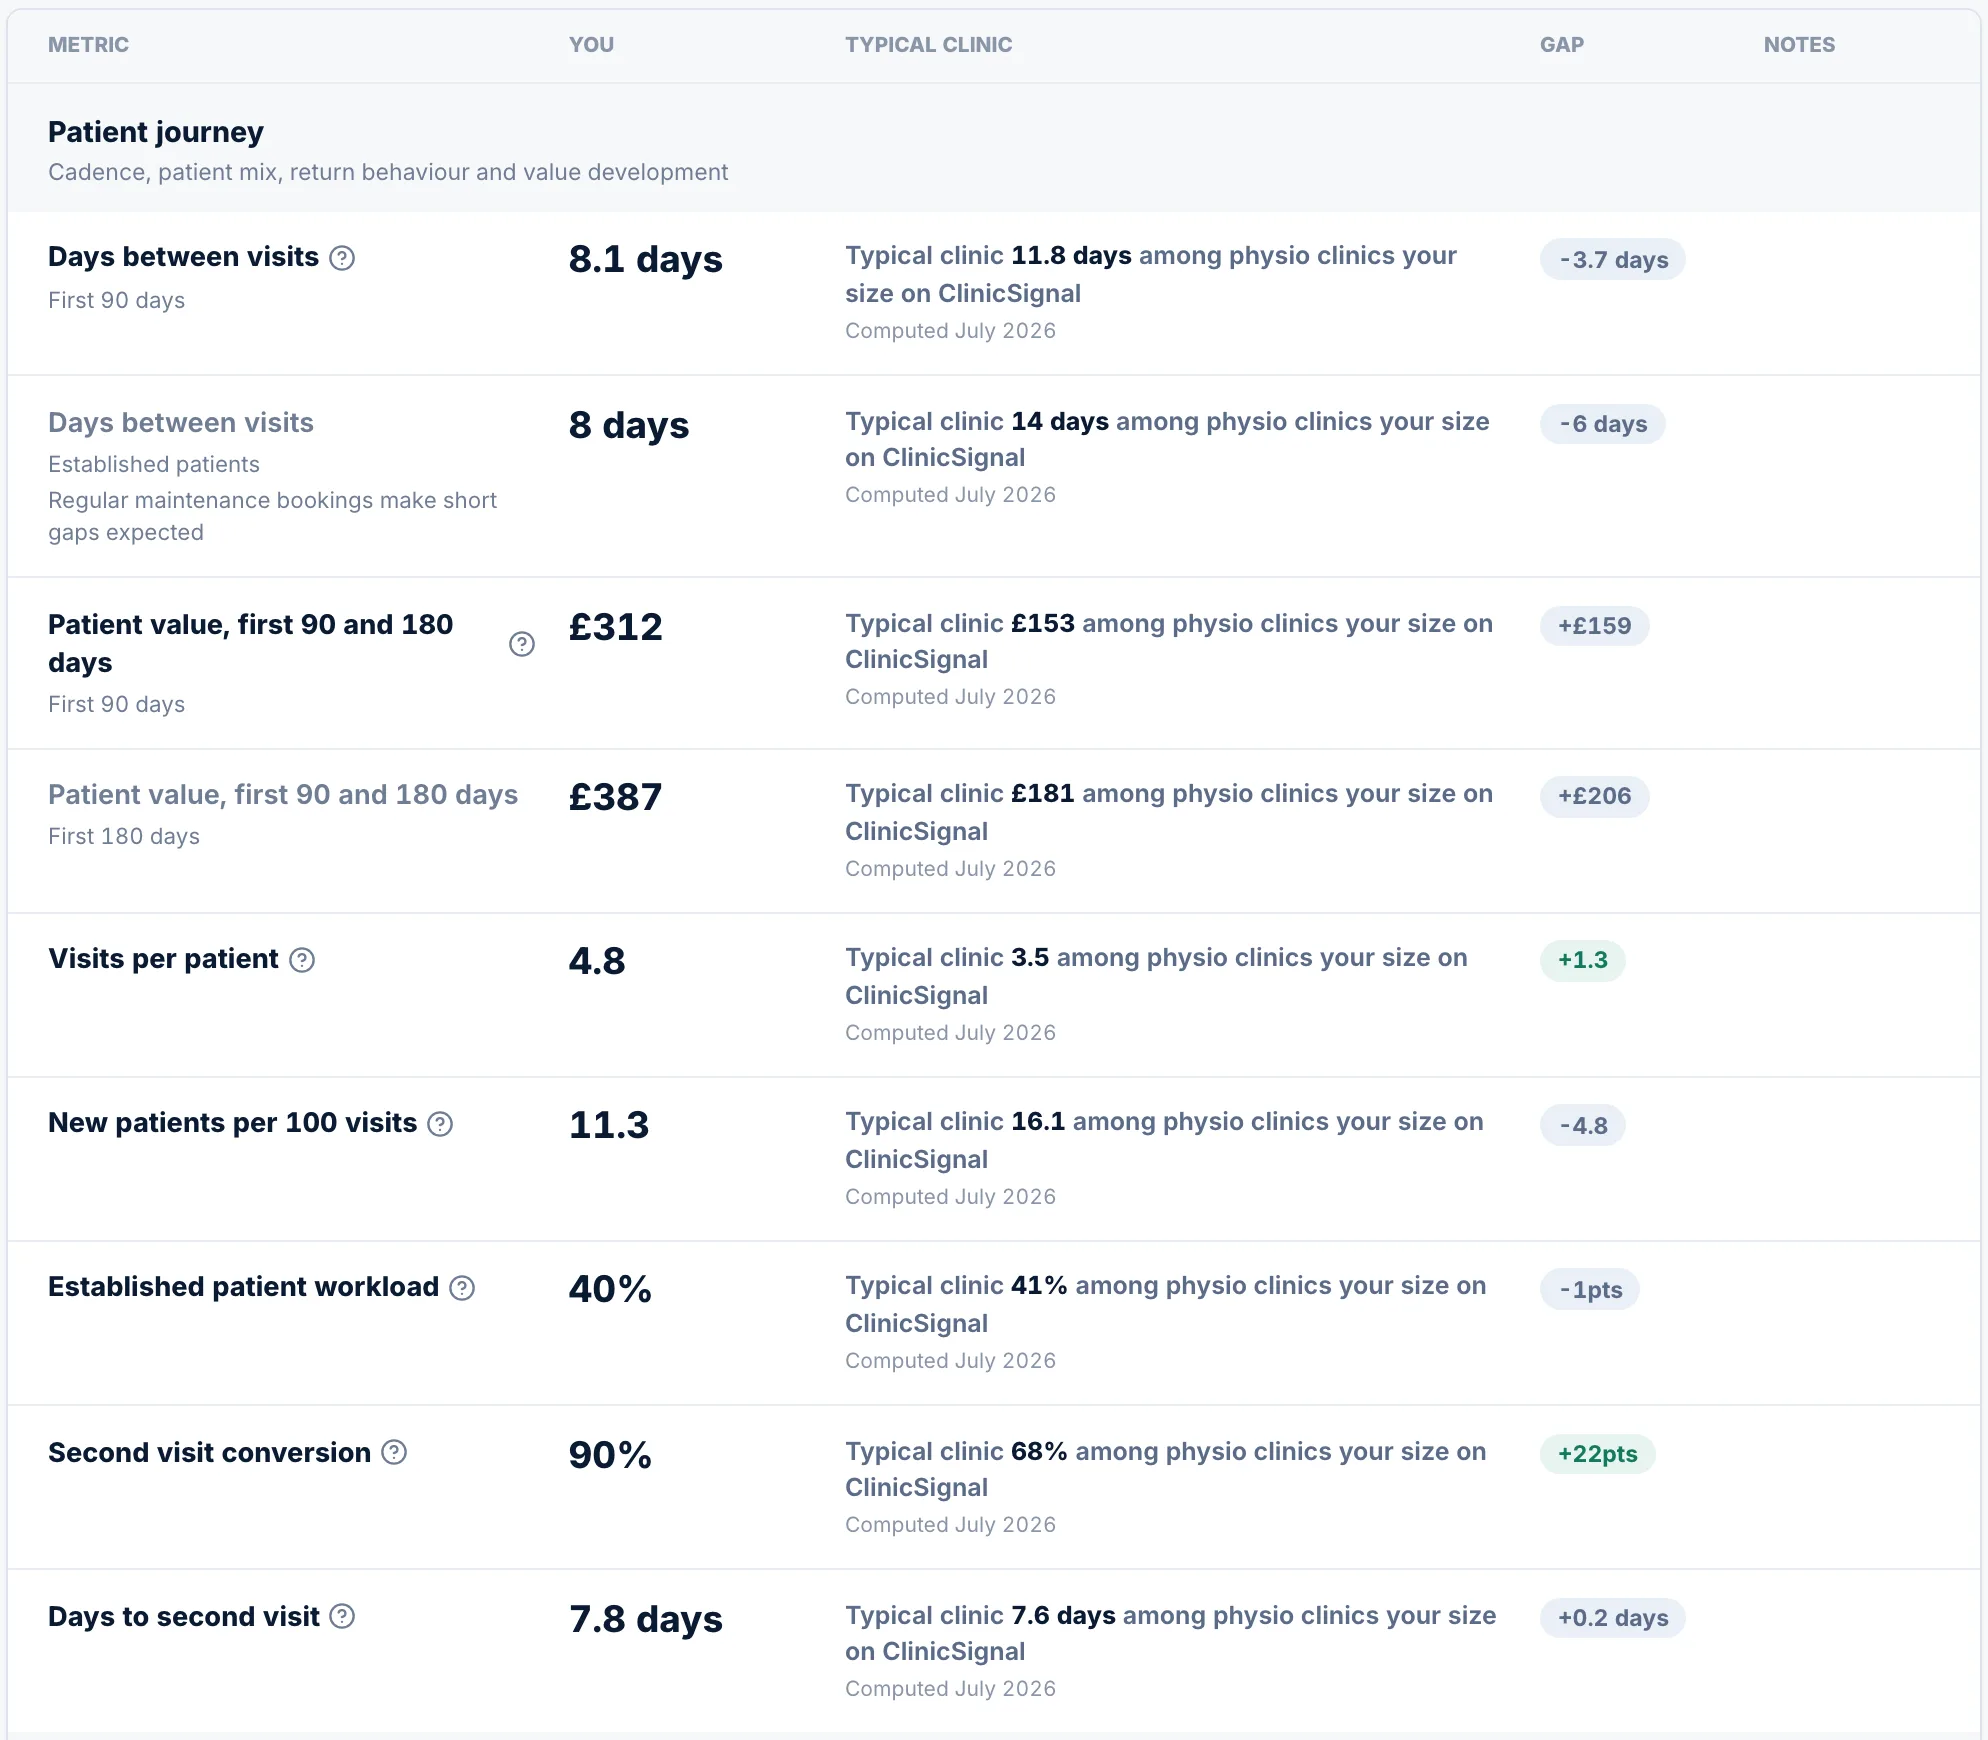1988x1740 pixels.
Task: Click the -6 days gap badge
Action: (1602, 424)
